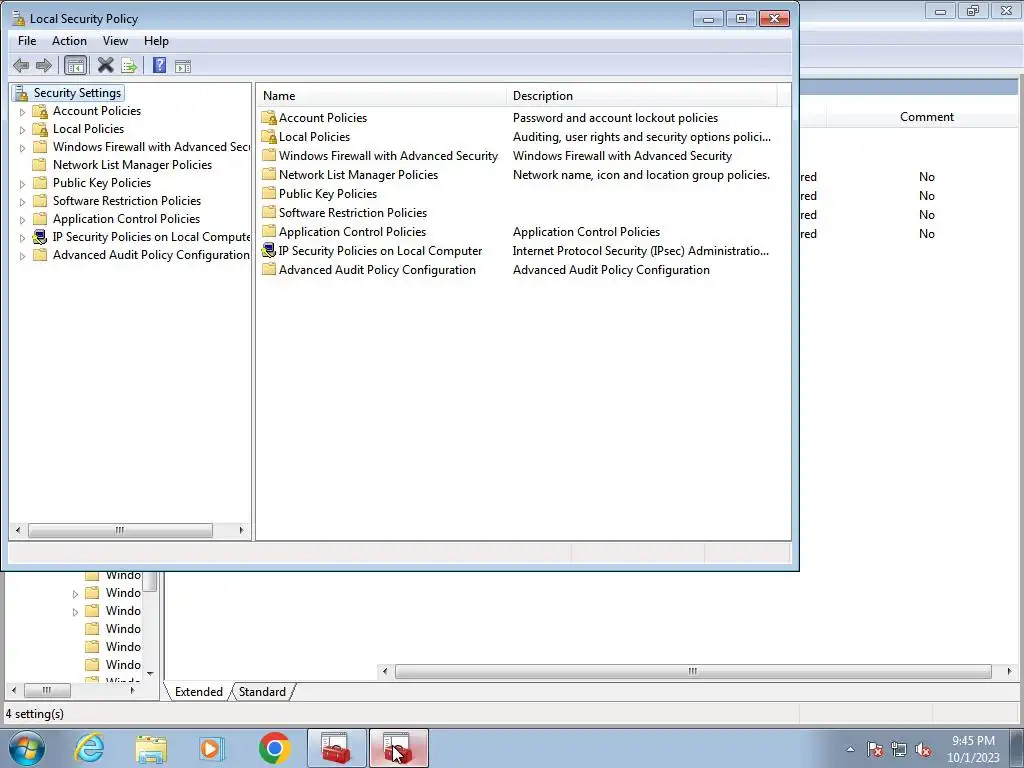Switch to Standard tab in background window
The height and width of the screenshot is (768, 1024).
click(262, 692)
